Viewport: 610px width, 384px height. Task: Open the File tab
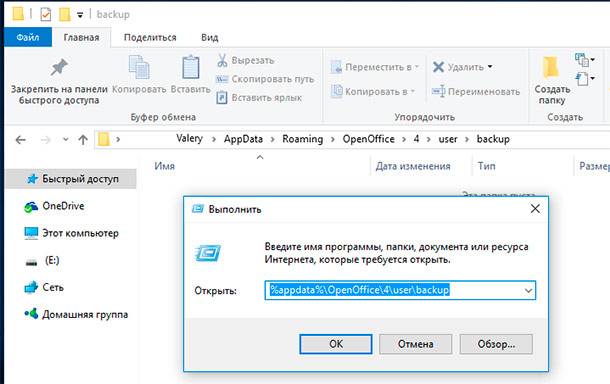(28, 38)
